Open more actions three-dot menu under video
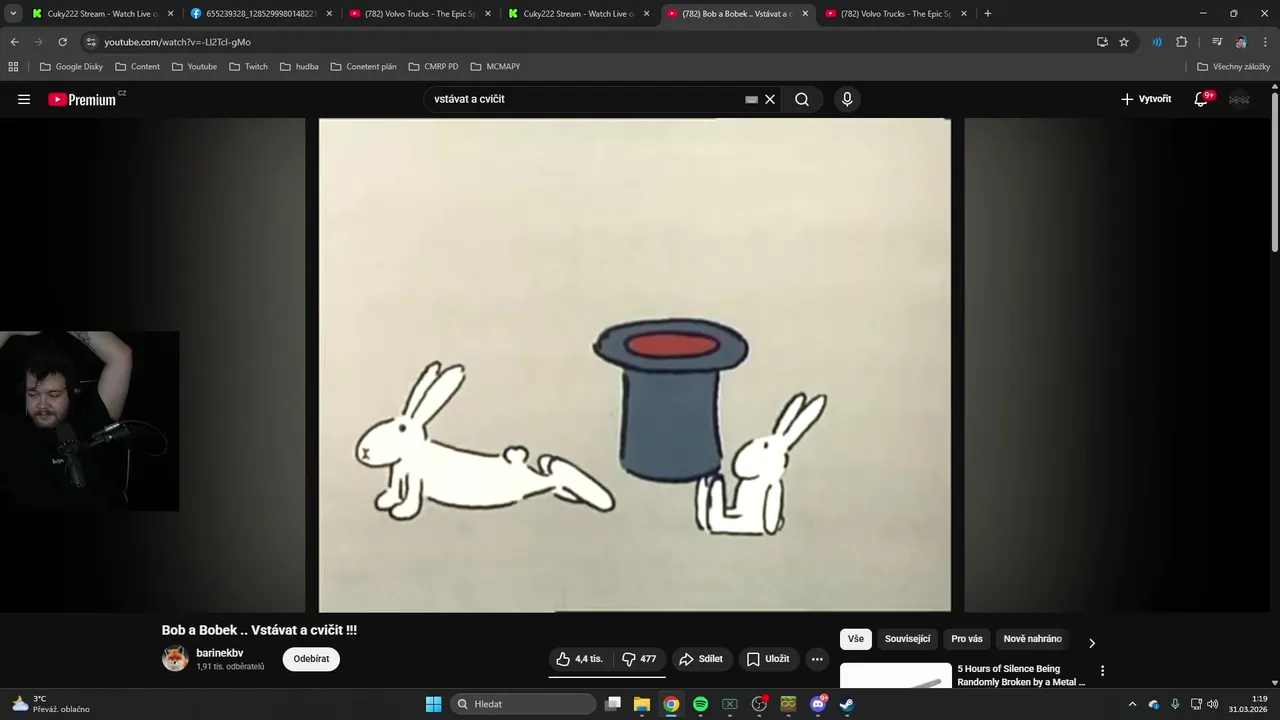The image size is (1280, 720). point(817,659)
